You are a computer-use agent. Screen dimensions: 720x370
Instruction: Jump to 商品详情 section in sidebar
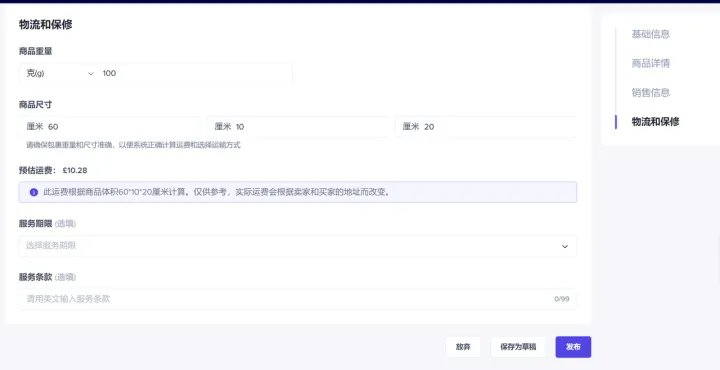[650, 63]
